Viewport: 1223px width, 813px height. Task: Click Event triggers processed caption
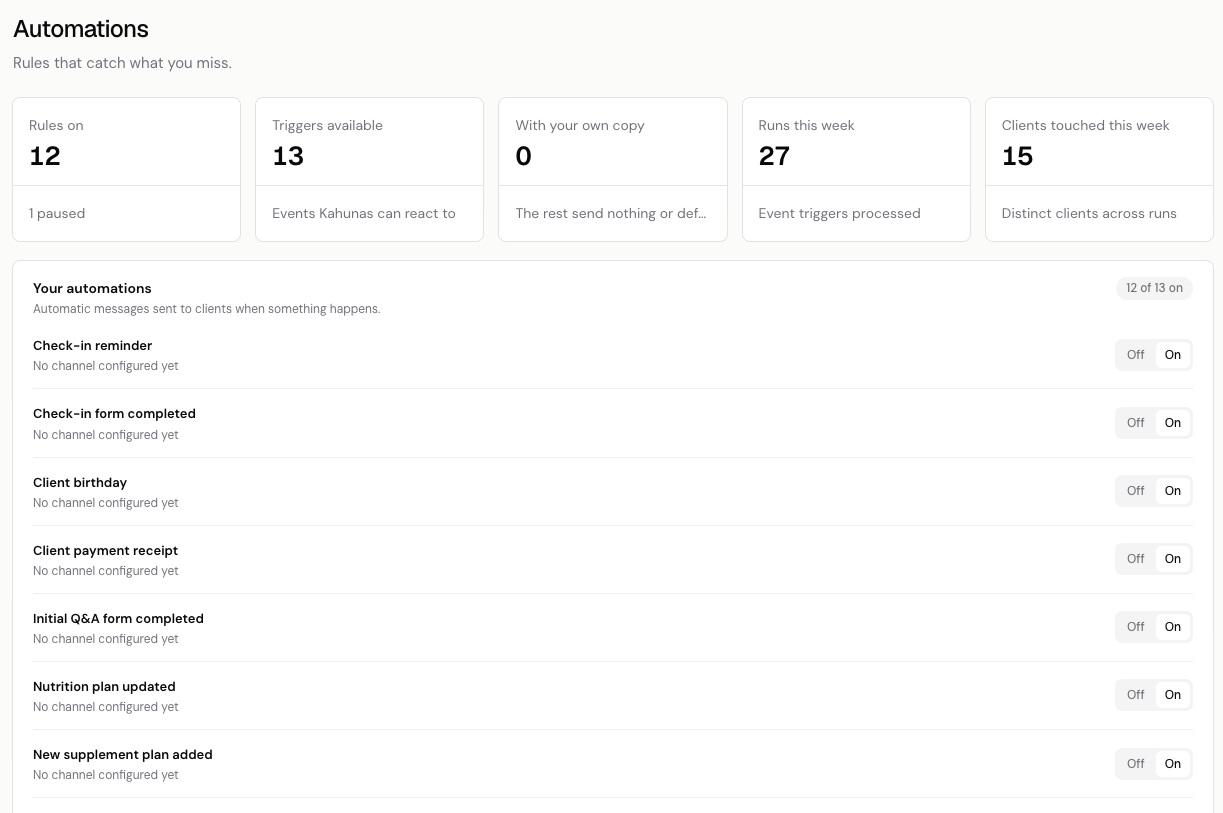(839, 213)
